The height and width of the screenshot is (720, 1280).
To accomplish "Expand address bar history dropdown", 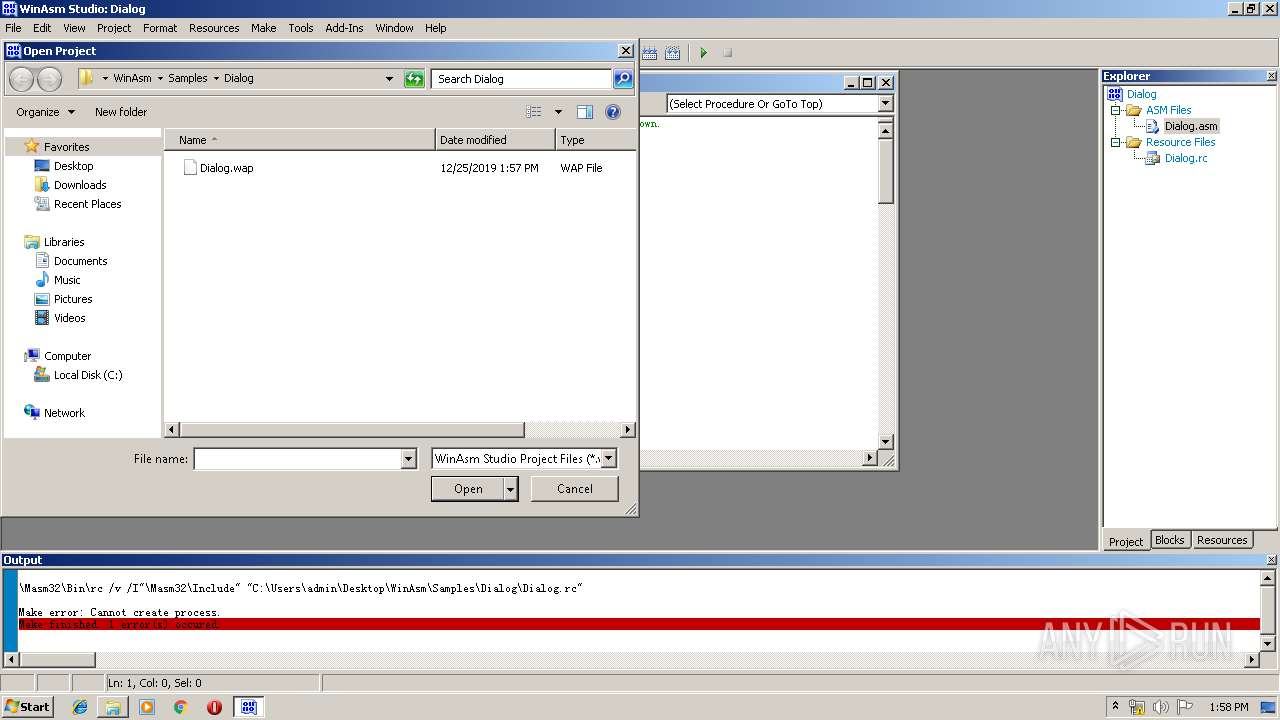I will [x=390, y=79].
